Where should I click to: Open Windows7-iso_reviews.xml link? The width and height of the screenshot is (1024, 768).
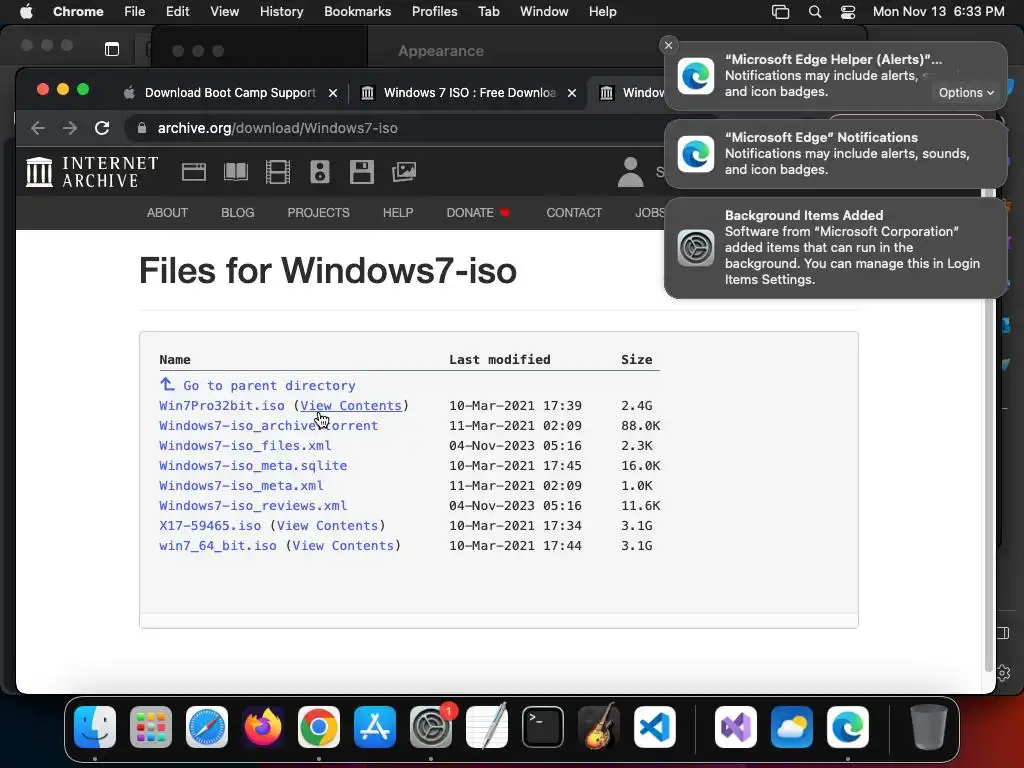click(x=253, y=505)
